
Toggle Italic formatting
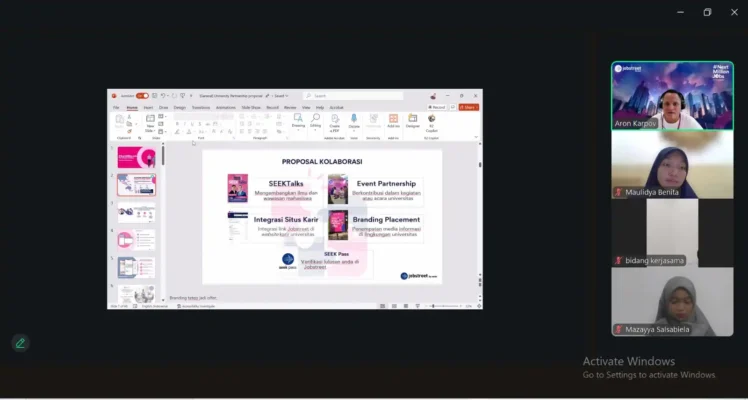point(185,124)
